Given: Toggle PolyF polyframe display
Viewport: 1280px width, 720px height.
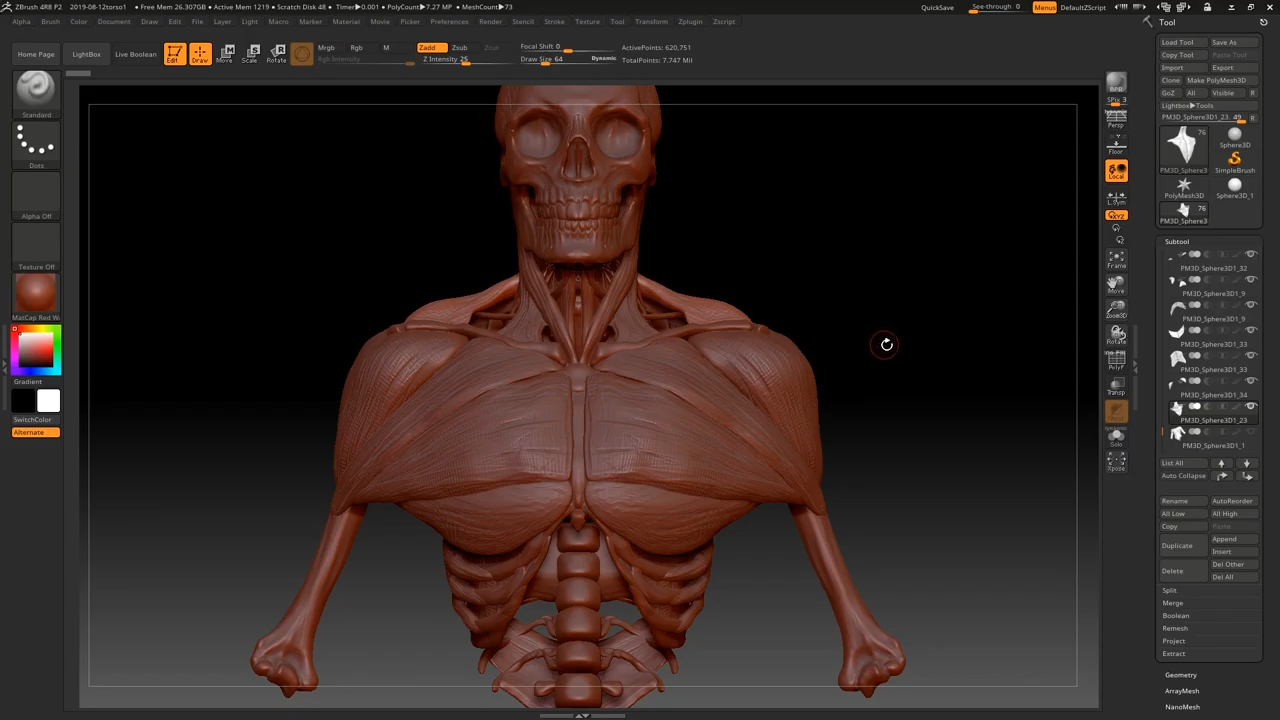Looking at the screenshot, I should tap(1116, 361).
